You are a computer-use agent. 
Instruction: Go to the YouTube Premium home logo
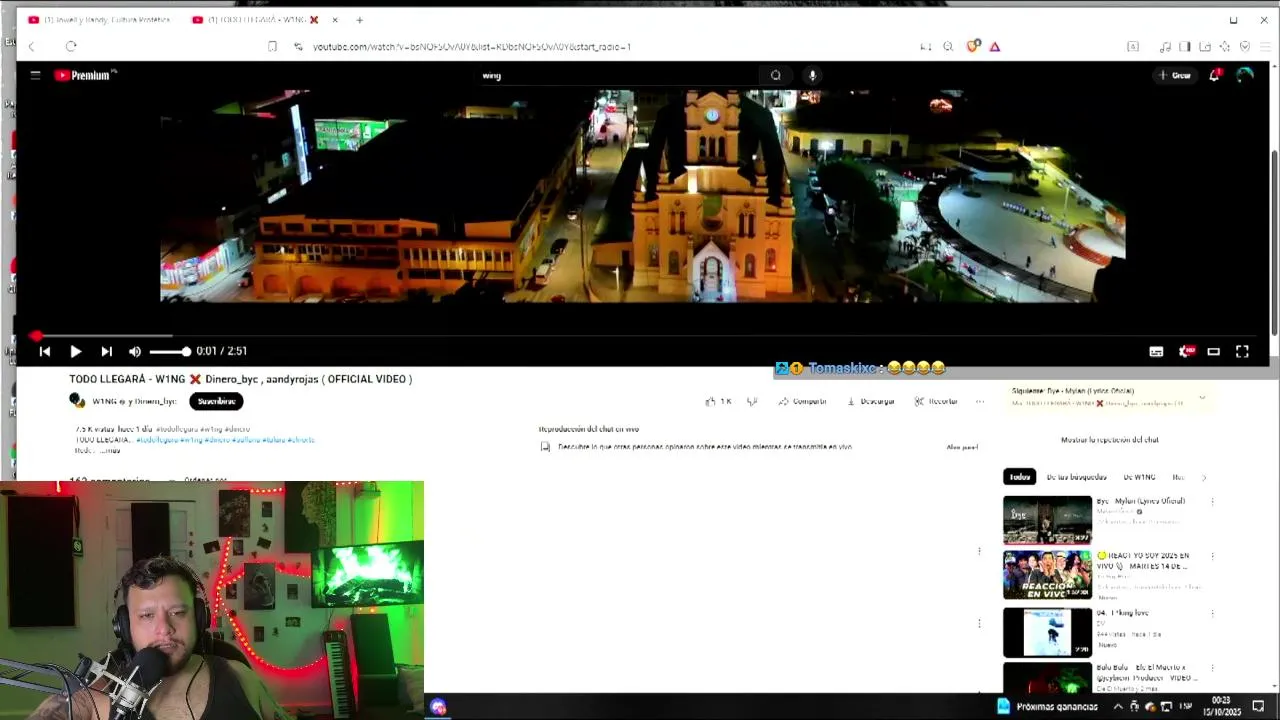[x=85, y=75]
